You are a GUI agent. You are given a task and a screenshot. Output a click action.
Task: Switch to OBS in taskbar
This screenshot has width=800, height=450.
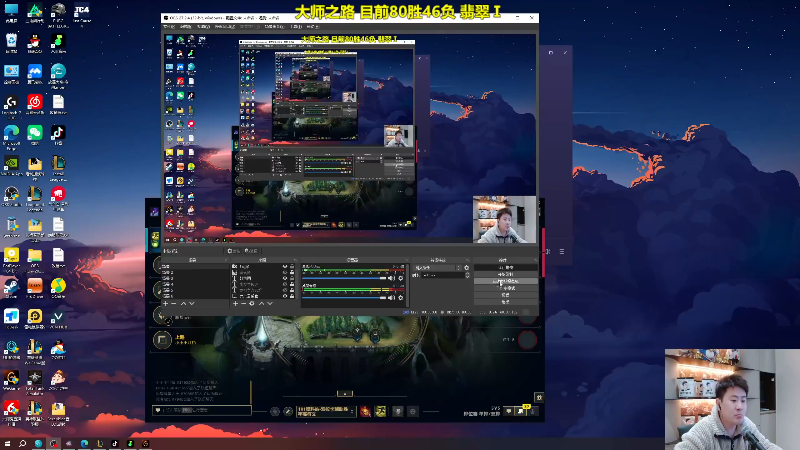pos(54,444)
